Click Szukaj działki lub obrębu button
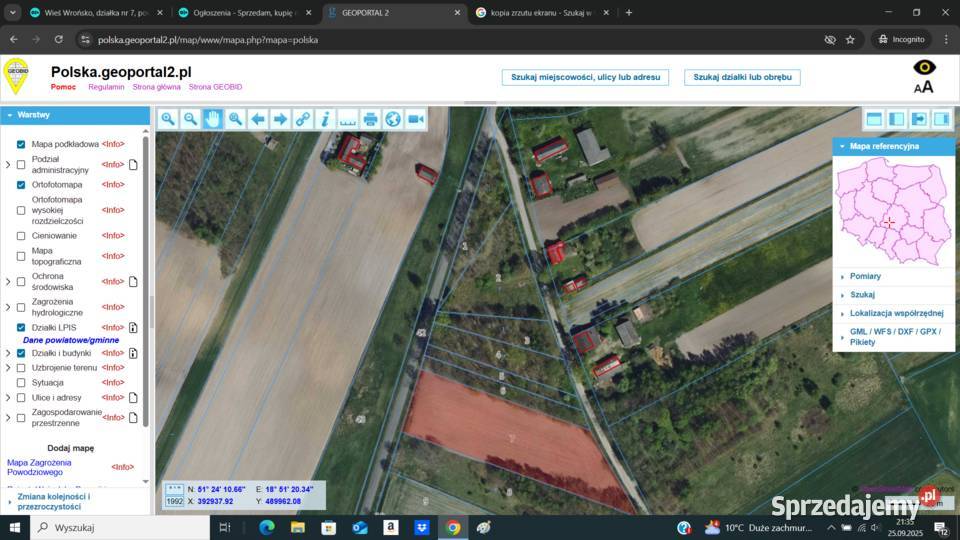The height and width of the screenshot is (540, 960). [742, 77]
